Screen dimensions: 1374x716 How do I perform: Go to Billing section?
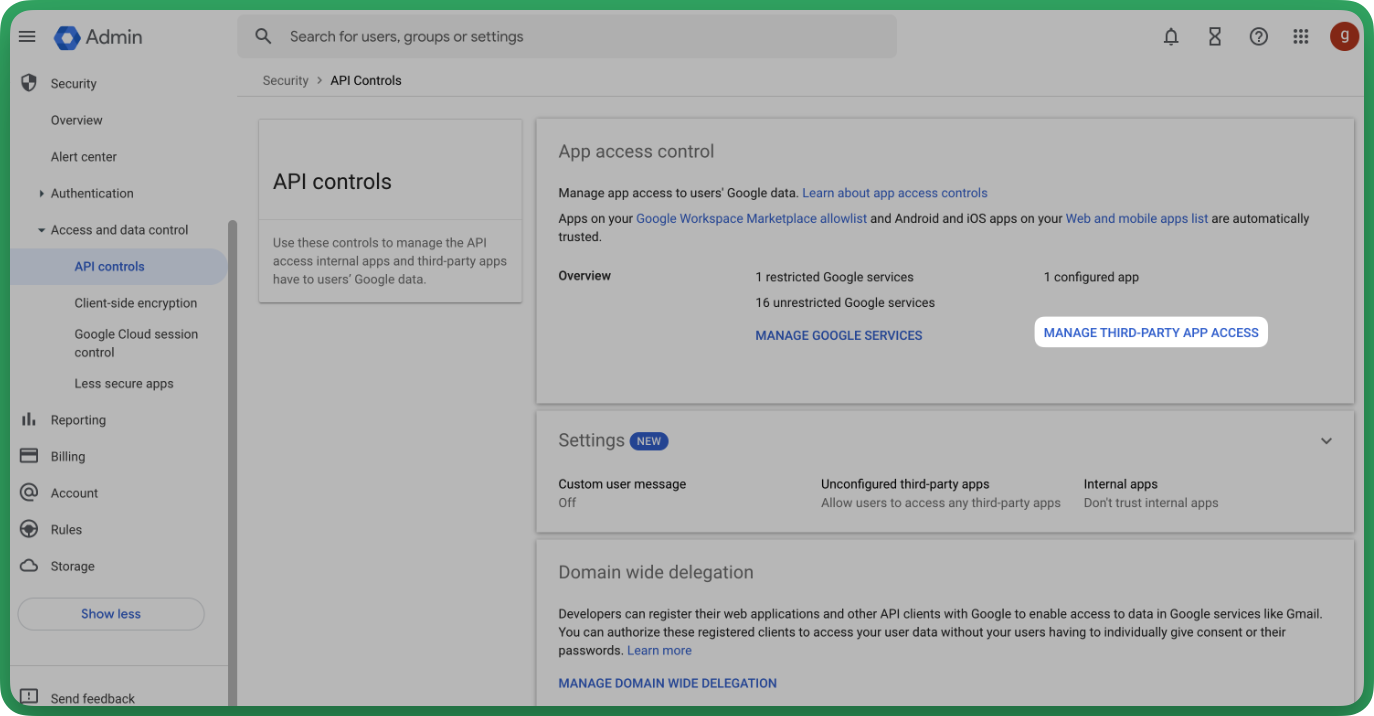(x=68, y=457)
